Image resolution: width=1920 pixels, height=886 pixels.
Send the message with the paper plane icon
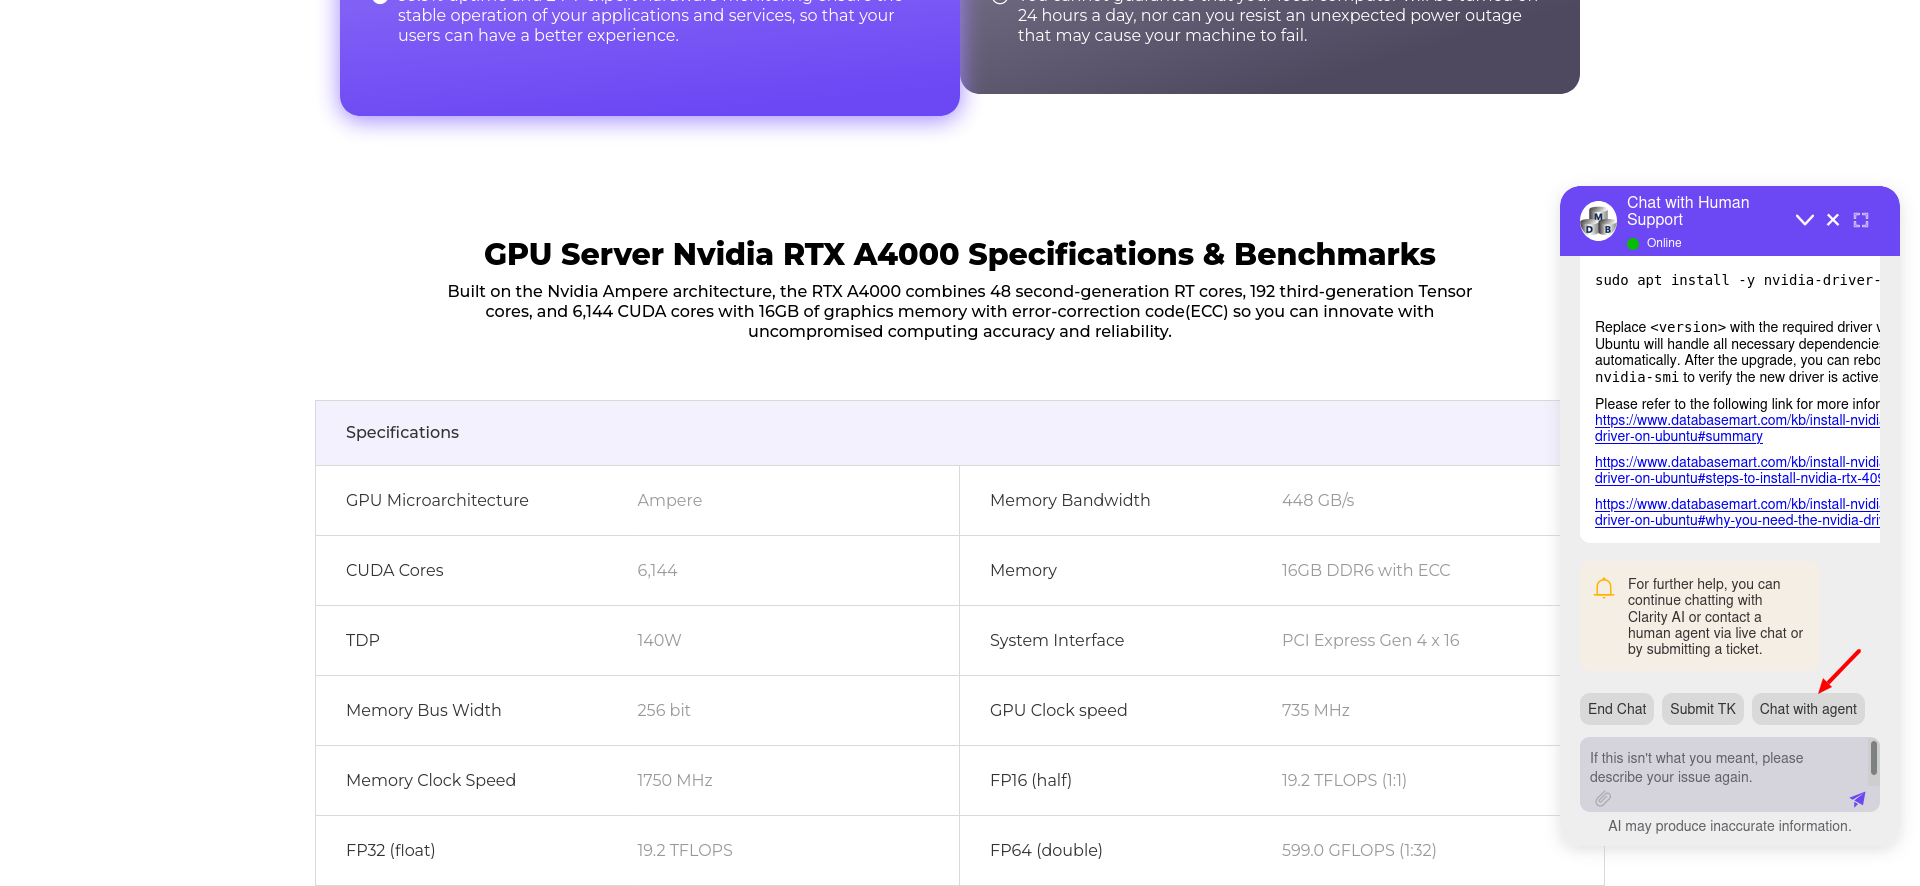[1857, 799]
